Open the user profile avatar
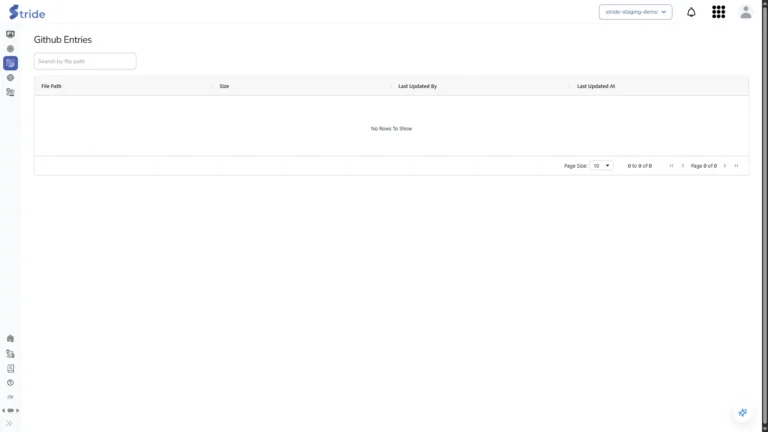Image resolution: width=768 pixels, height=432 pixels. [745, 12]
